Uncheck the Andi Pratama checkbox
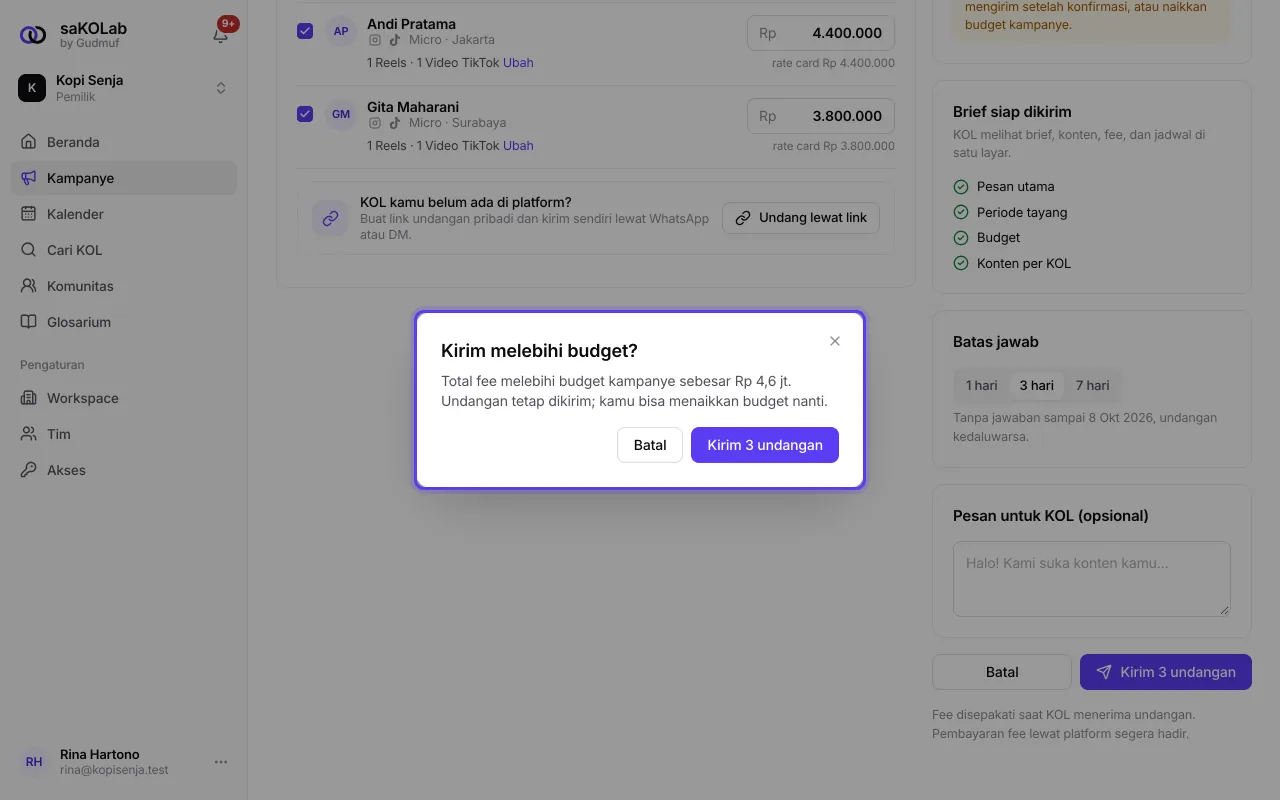 click(305, 31)
